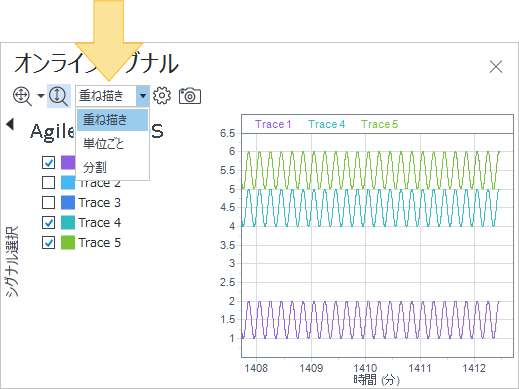Enable the Trace 2 checkbox
The width and height of the screenshot is (519, 389).
coord(49,182)
